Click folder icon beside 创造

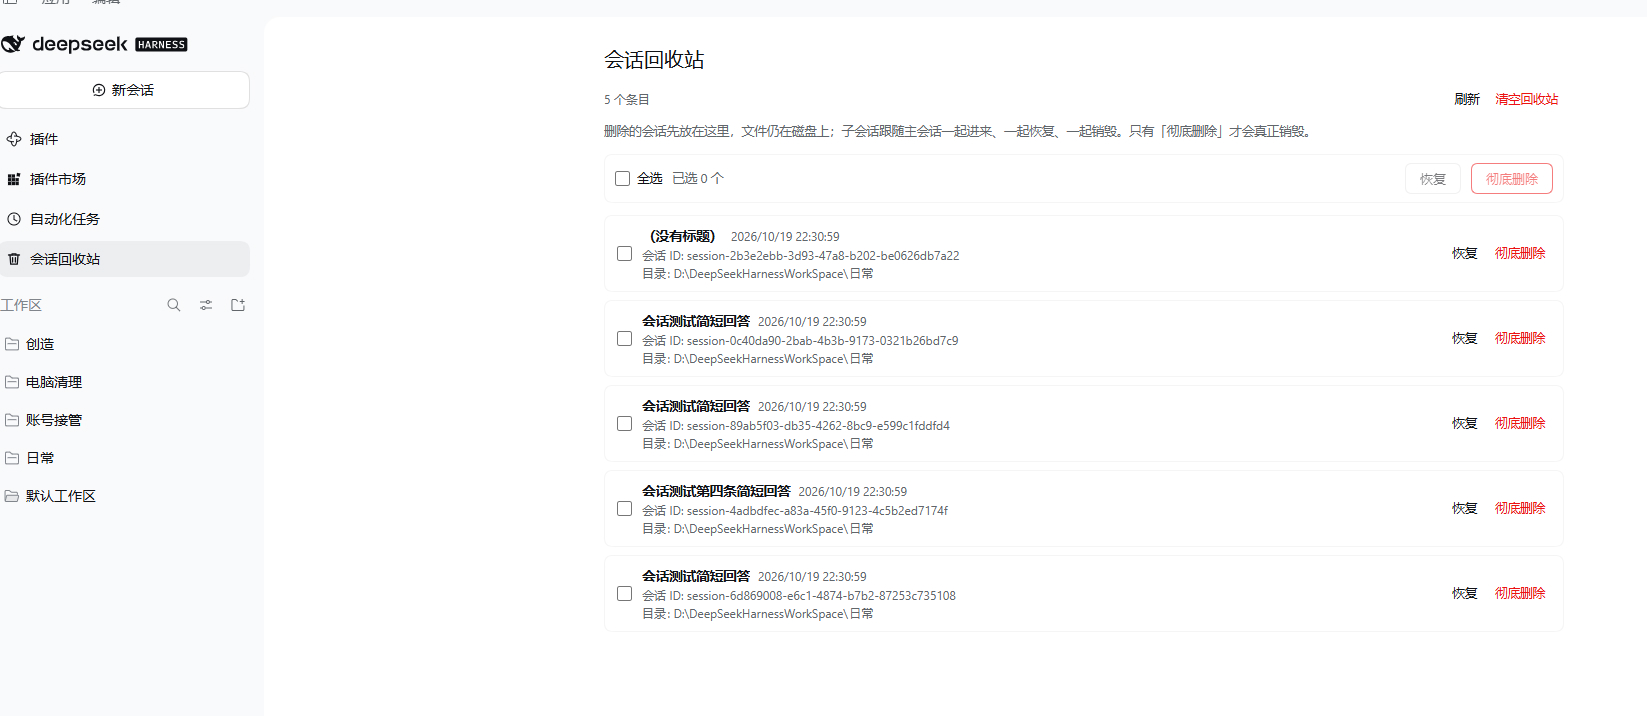(12, 344)
